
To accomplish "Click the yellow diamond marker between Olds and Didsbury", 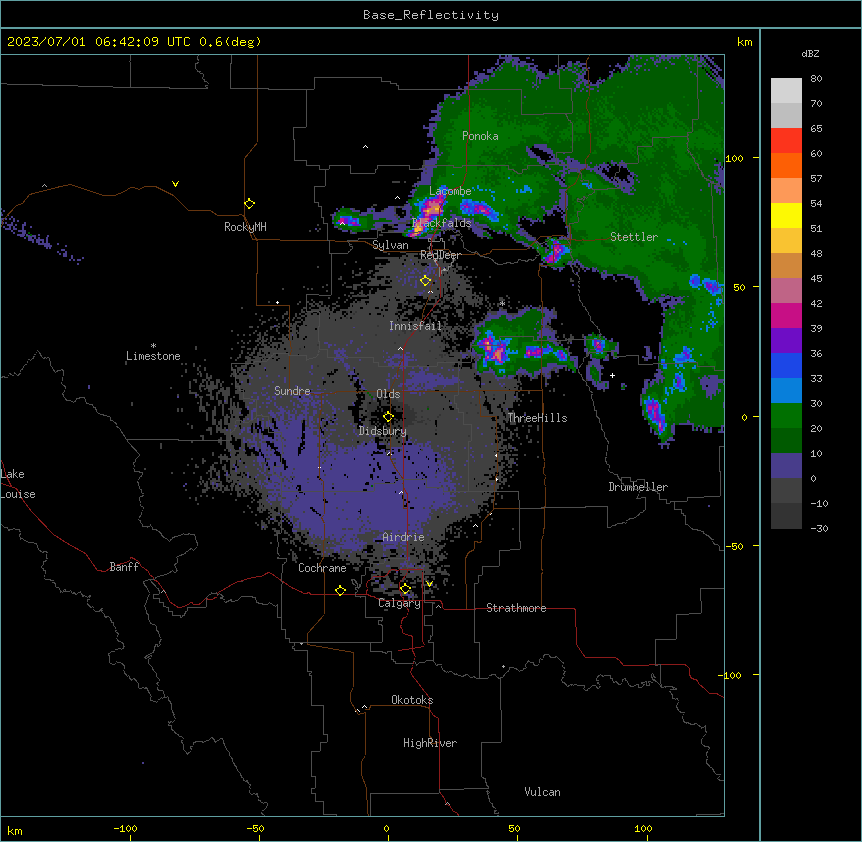I will pyautogui.click(x=388, y=417).
